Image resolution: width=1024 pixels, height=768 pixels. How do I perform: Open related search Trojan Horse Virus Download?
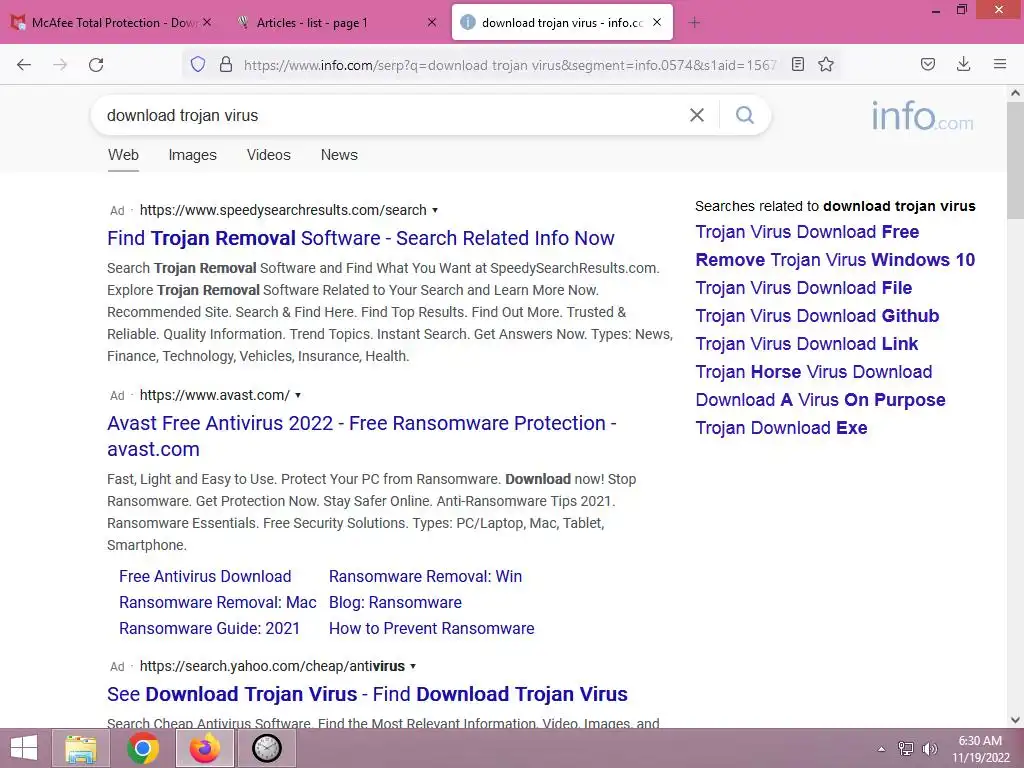click(x=814, y=372)
